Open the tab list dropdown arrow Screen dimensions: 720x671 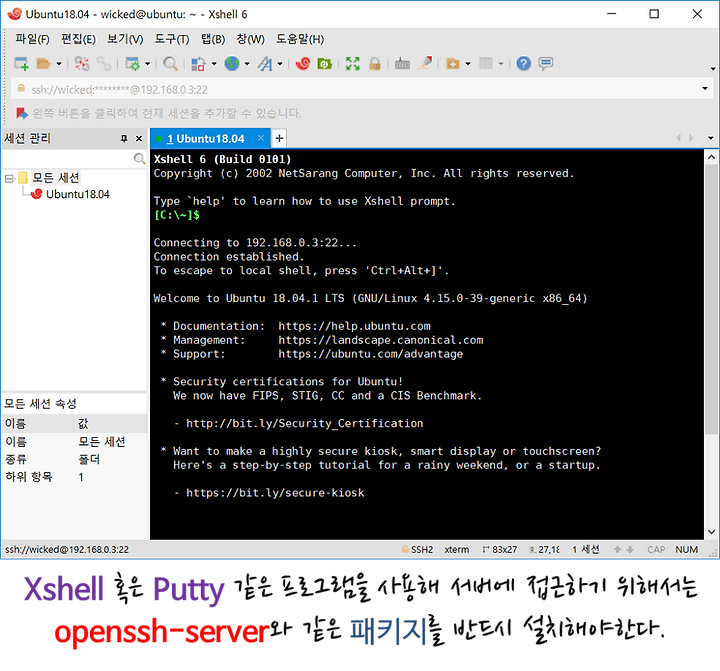pyautogui.click(x=710, y=138)
